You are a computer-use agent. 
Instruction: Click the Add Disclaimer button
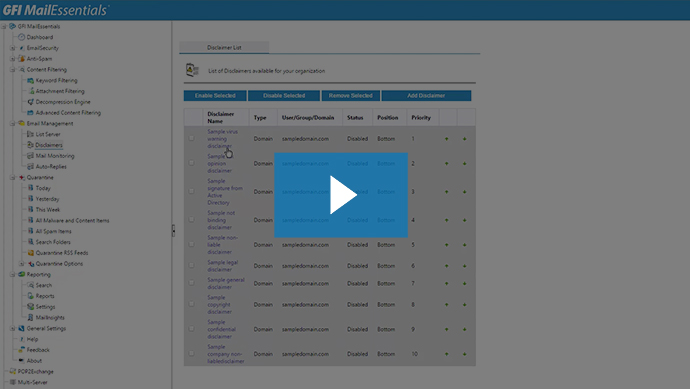[x=426, y=95]
